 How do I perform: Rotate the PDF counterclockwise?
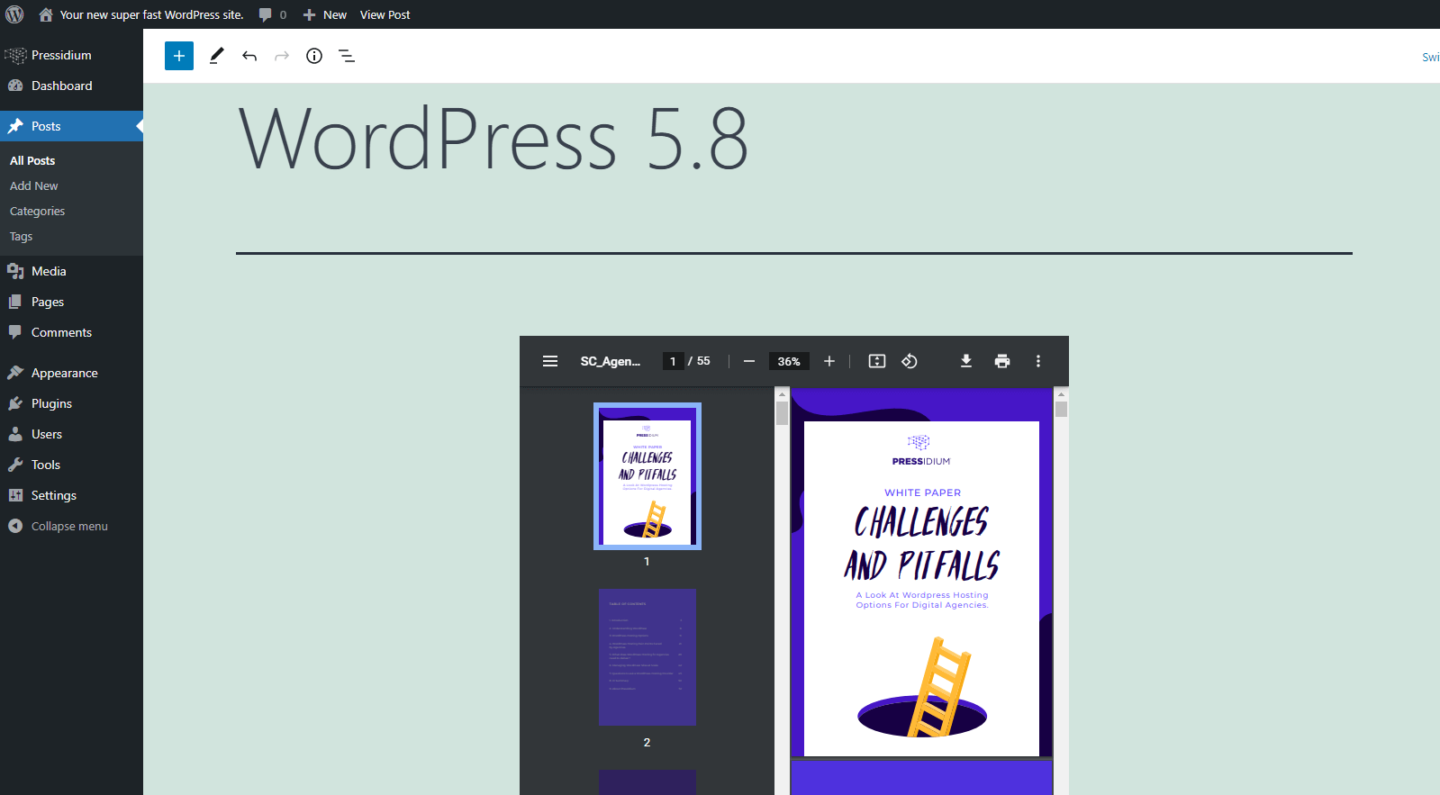909,361
